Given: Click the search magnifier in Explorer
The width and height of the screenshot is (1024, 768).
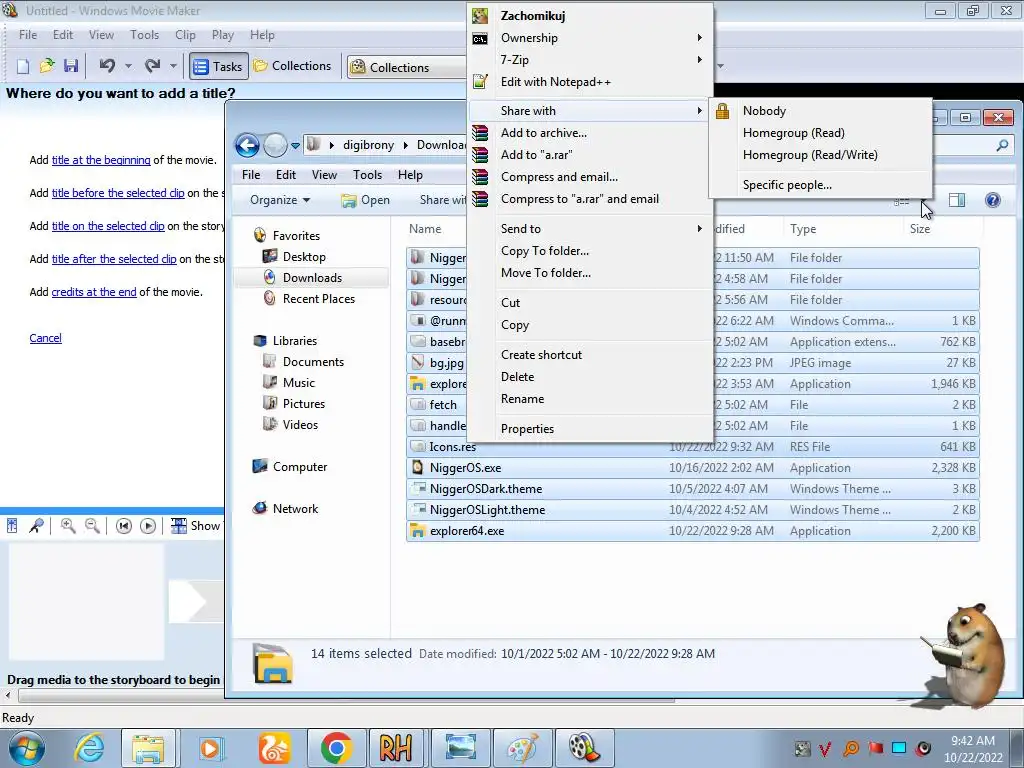Looking at the screenshot, I should click(x=1002, y=146).
